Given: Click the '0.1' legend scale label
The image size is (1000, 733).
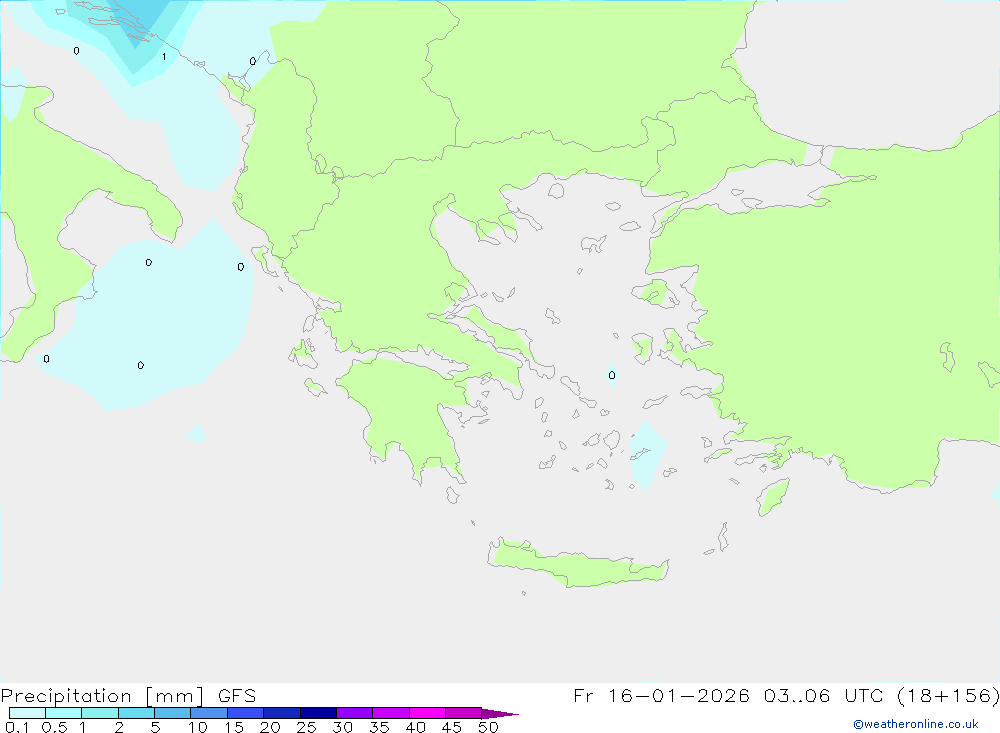Looking at the screenshot, I should [17, 727].
